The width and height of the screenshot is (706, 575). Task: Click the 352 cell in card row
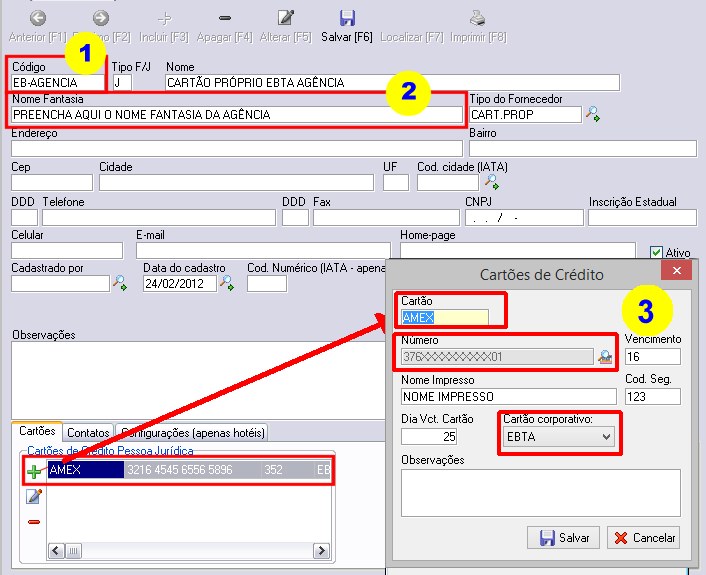pyautogui.click(x=288, y=470)
